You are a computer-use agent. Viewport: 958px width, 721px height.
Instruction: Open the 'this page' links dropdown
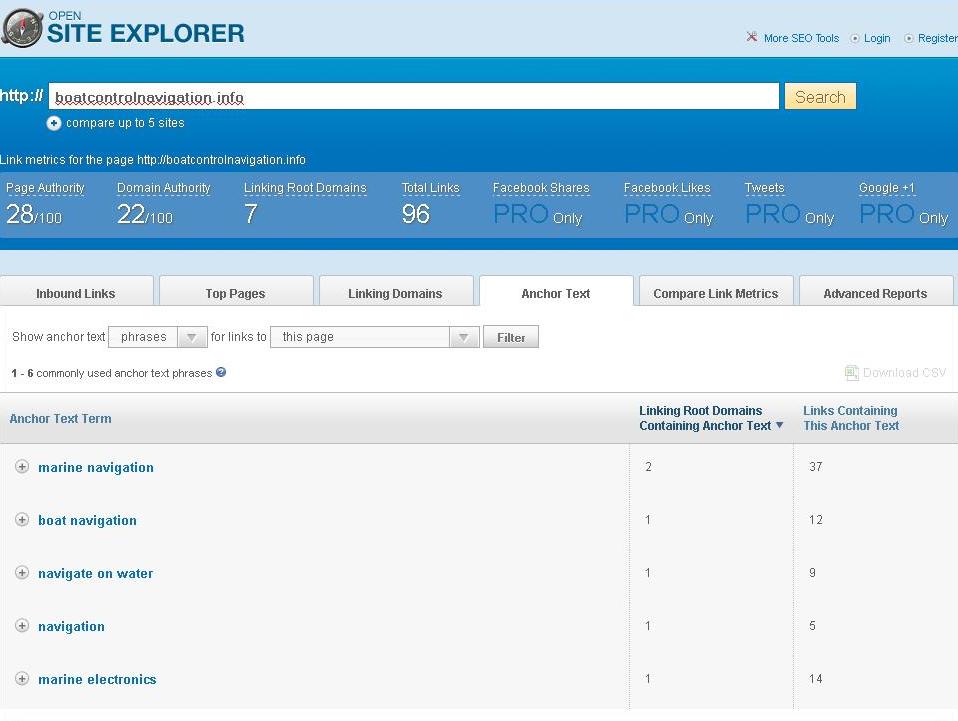[x=374, y=337]
